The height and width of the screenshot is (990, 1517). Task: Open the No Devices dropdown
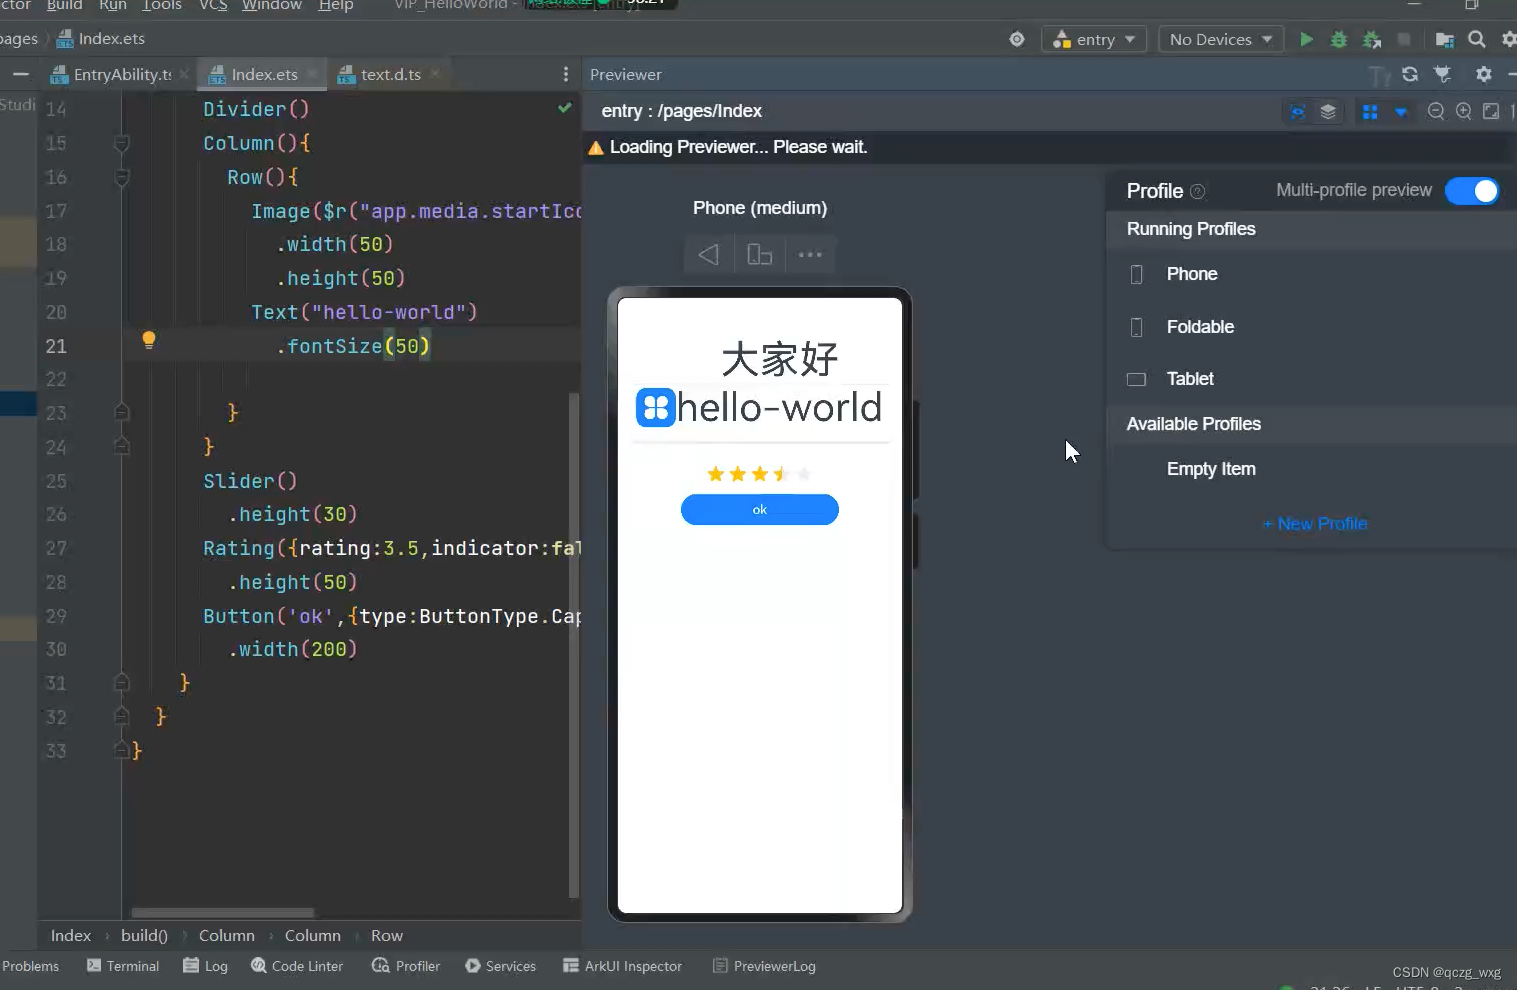point(1220,39)
